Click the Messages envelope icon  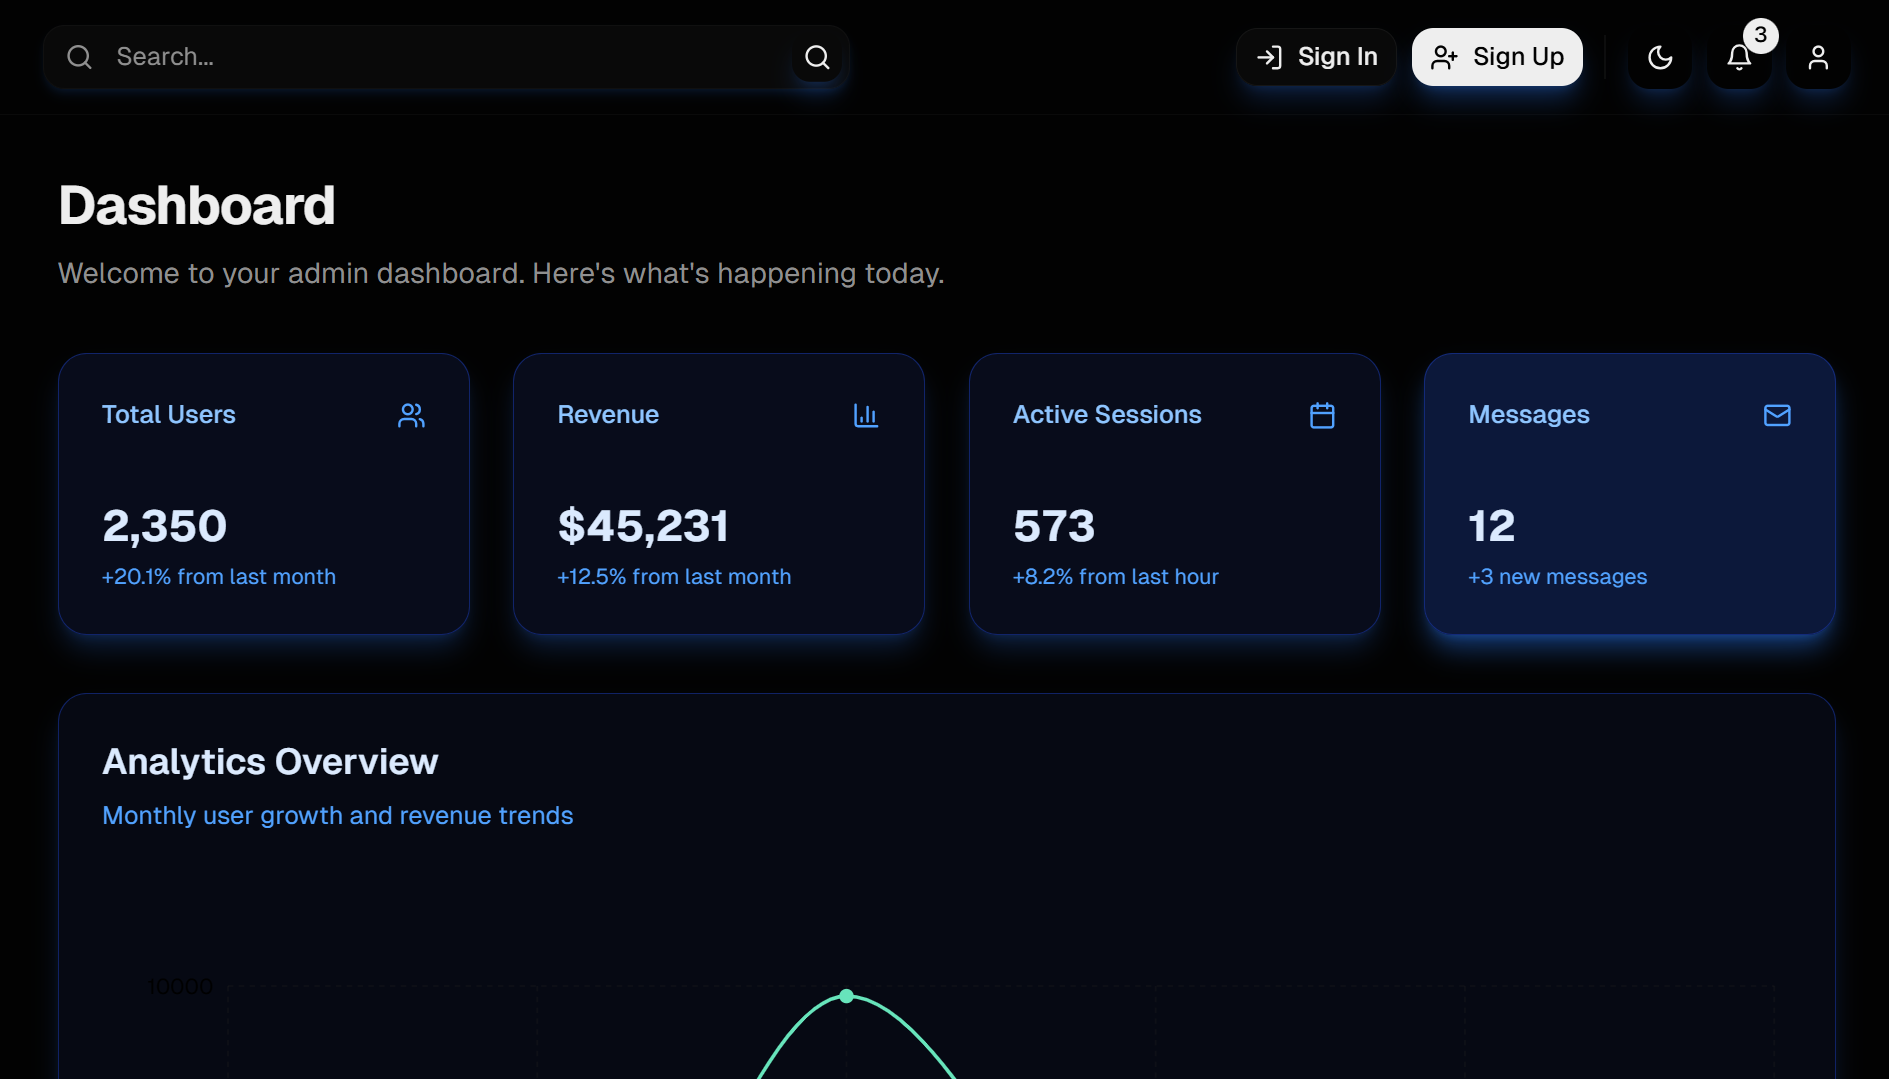coord(1777,415)
